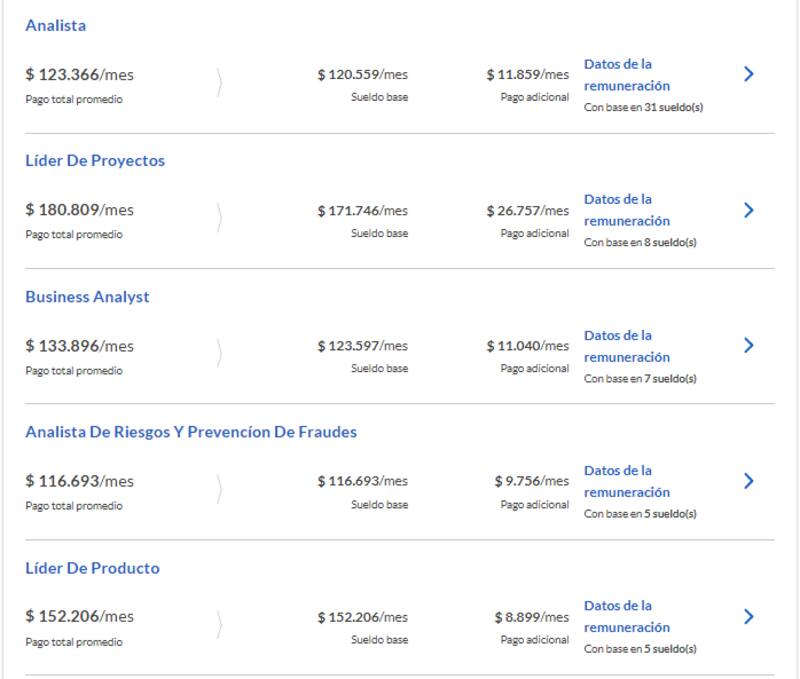Click the right chevron for Analista De Riesgos
The width and height of the screenshot is (800, 679).
tap(749, 481)
